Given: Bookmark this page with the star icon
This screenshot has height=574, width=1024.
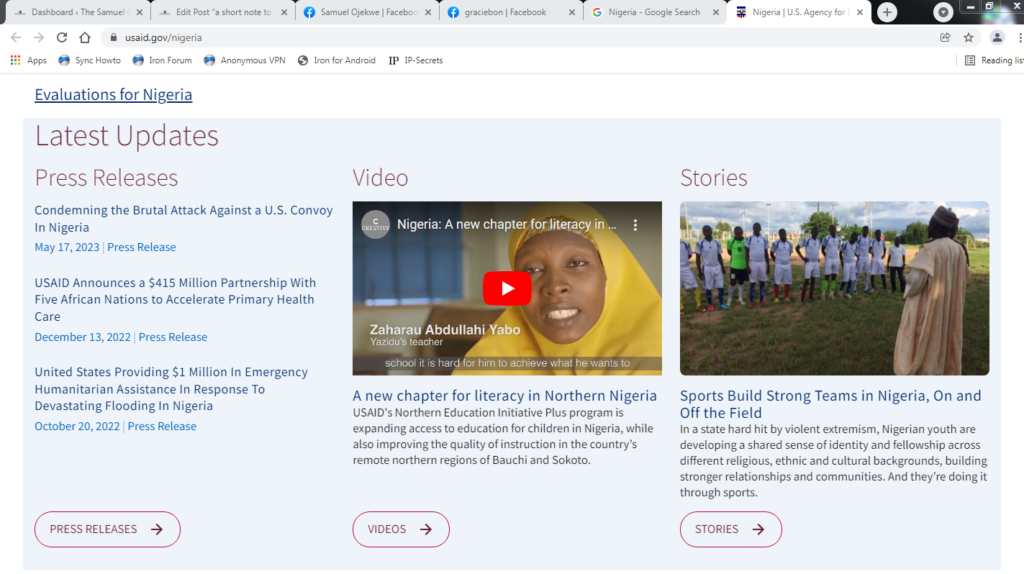Looking at the screenshot, I should tap(968, 38).
